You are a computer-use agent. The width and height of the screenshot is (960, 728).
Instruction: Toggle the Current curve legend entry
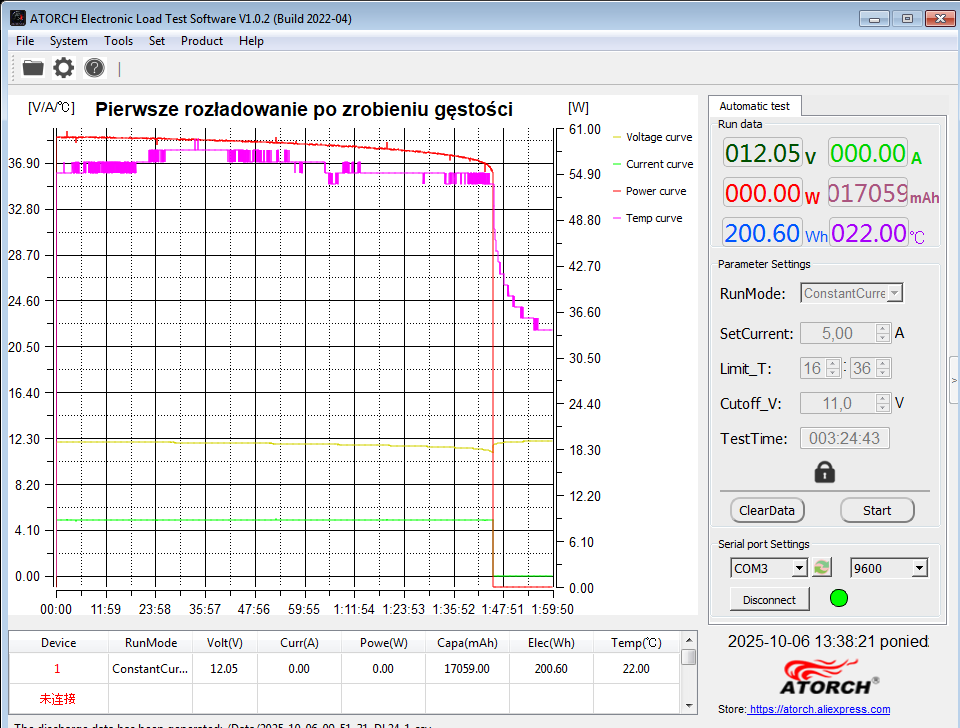(653, 164)
